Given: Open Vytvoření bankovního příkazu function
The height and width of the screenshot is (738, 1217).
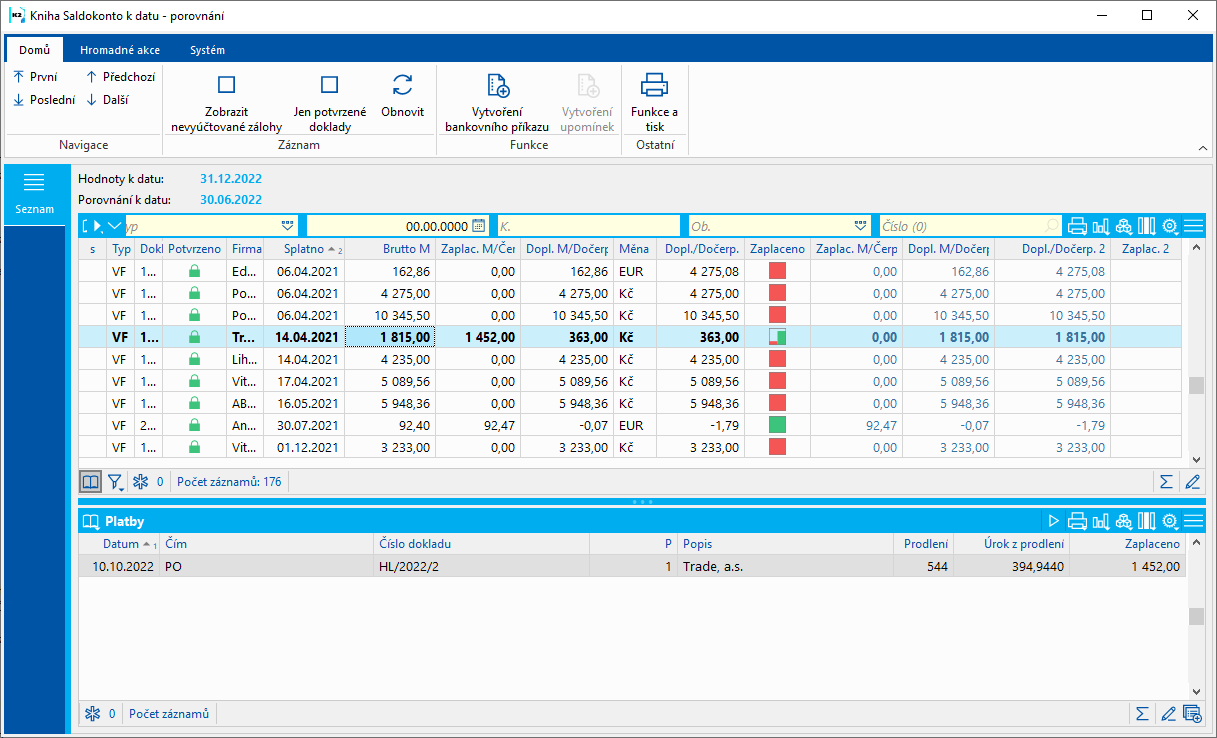Looking at the screenshot, I should (497, 86).
